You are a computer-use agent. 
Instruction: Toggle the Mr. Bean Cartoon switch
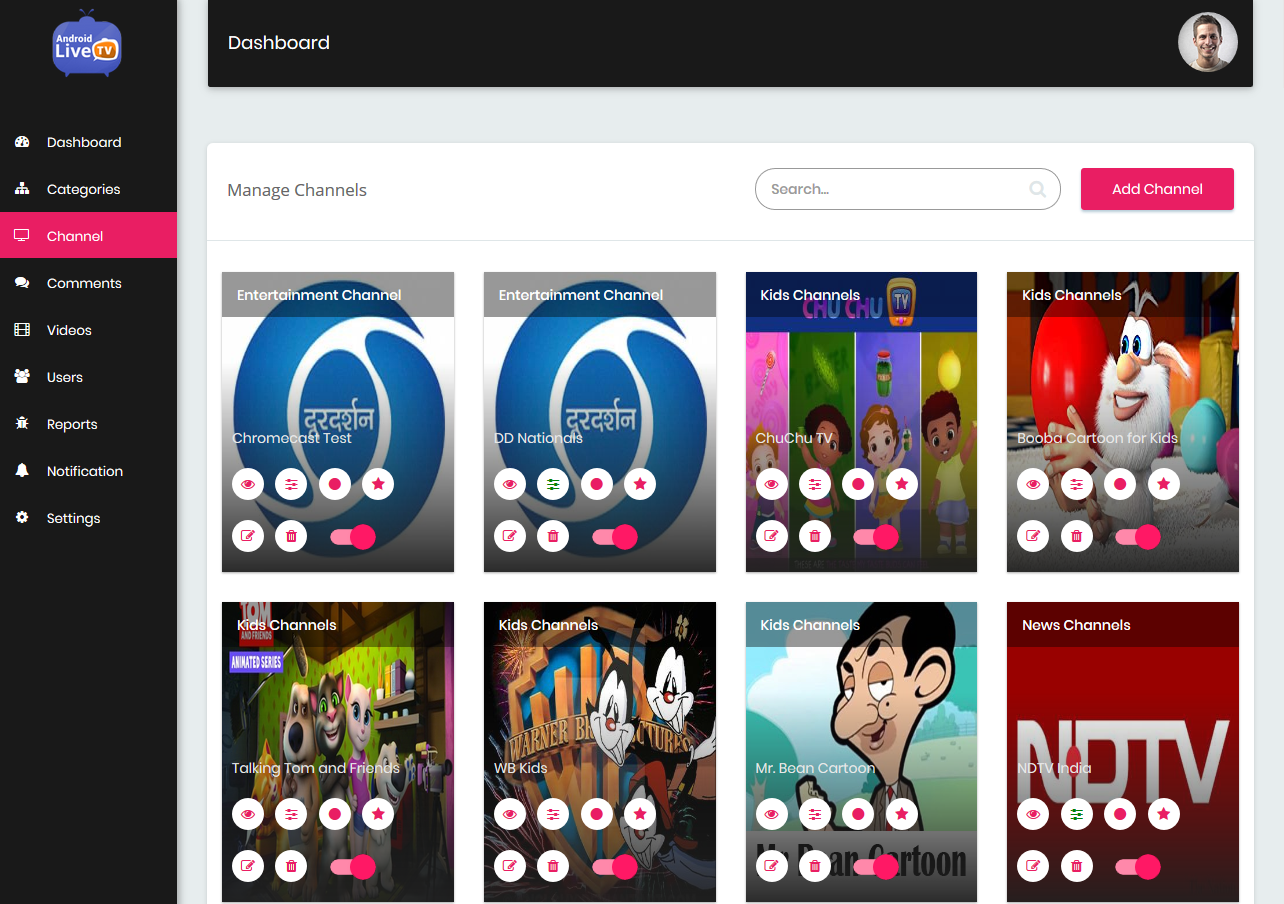click(x=876, y=867)
